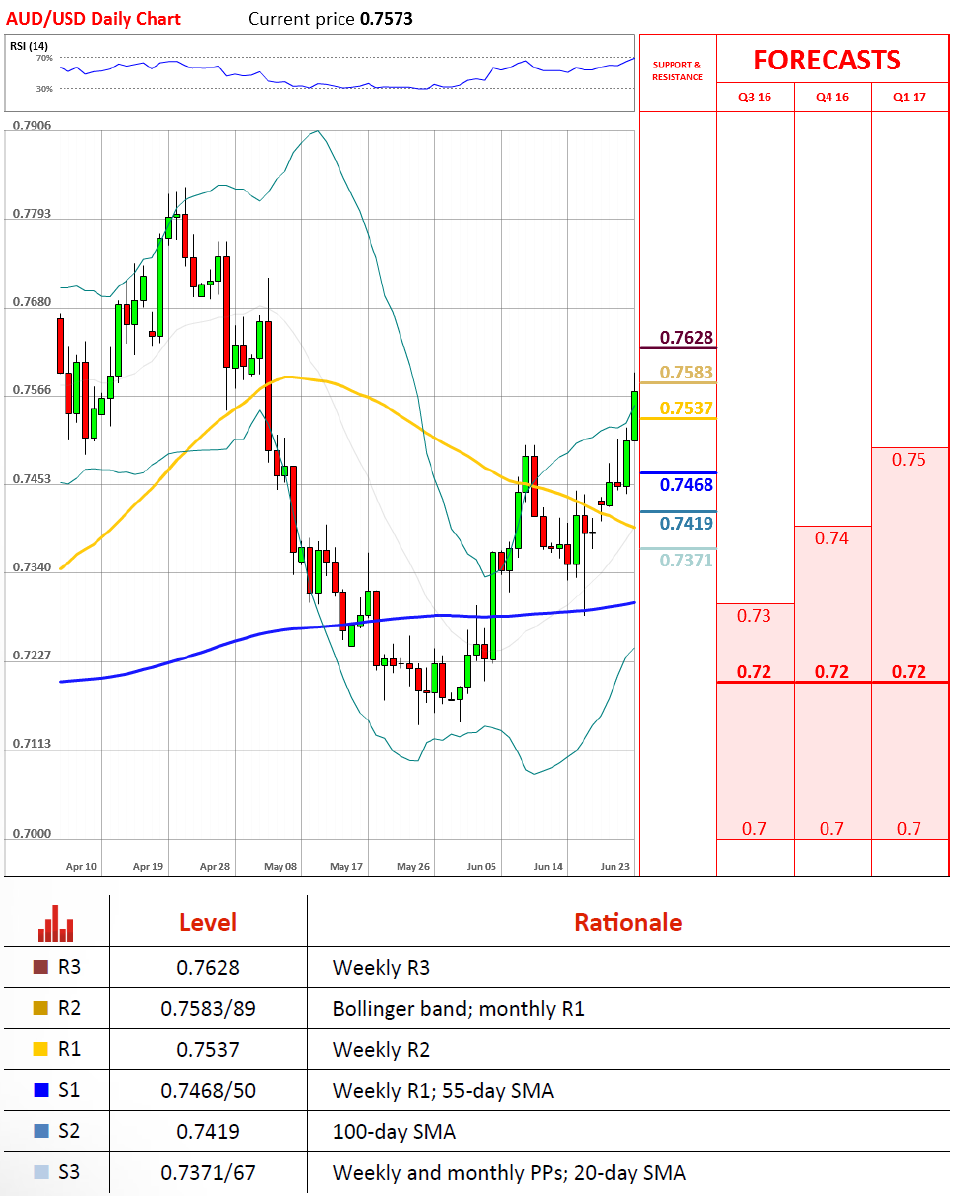958x1196 pixels.
Task: Click the AUD/USD Daily Chart title
Action: (93, 18)
